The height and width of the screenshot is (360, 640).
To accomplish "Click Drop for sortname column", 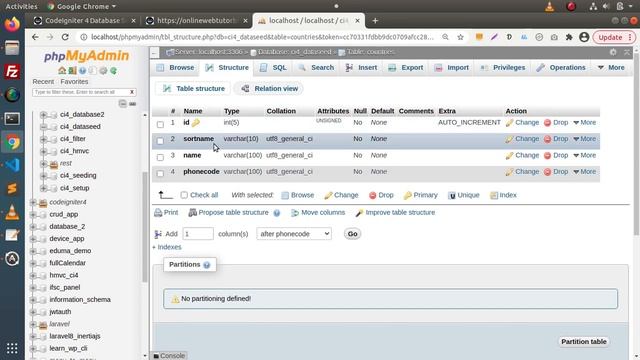I will (x=556, y=139).
